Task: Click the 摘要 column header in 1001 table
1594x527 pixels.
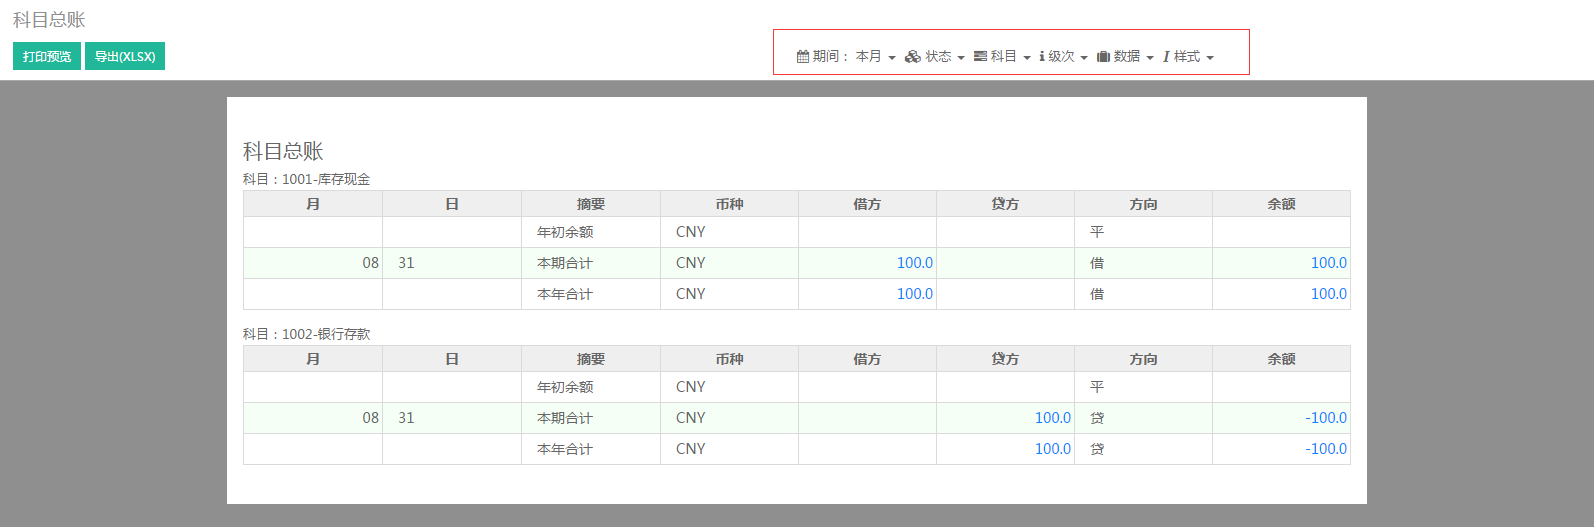Action: pyautogui.click(x=591, y=204)
